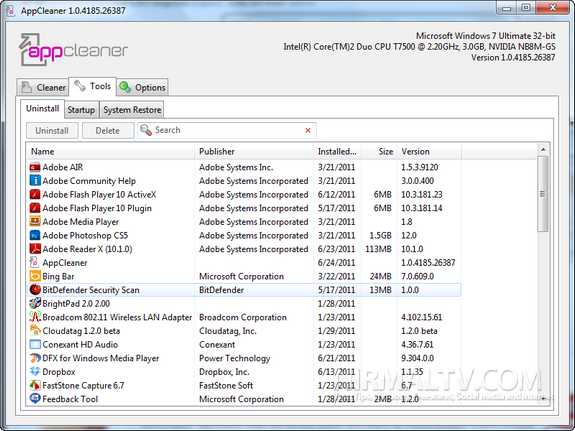Click the Adobe AIR app icon
The width and height of the screenshot is (575, 431).
coord(35,167)
